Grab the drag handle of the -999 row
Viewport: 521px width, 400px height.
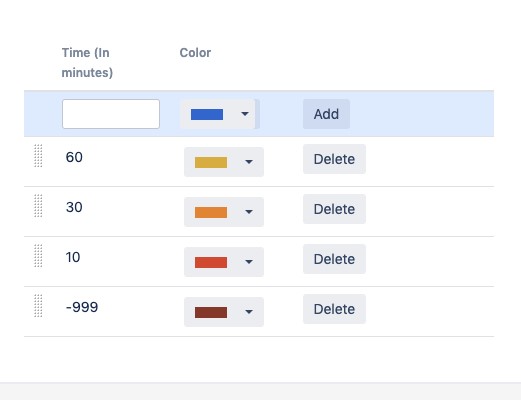[38, 306]
